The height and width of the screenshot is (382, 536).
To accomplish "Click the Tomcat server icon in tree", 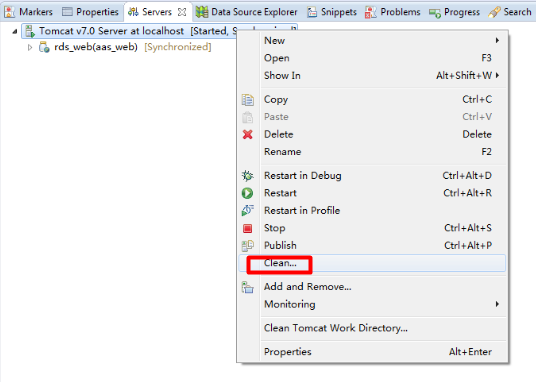I will (x=30, y=31).
